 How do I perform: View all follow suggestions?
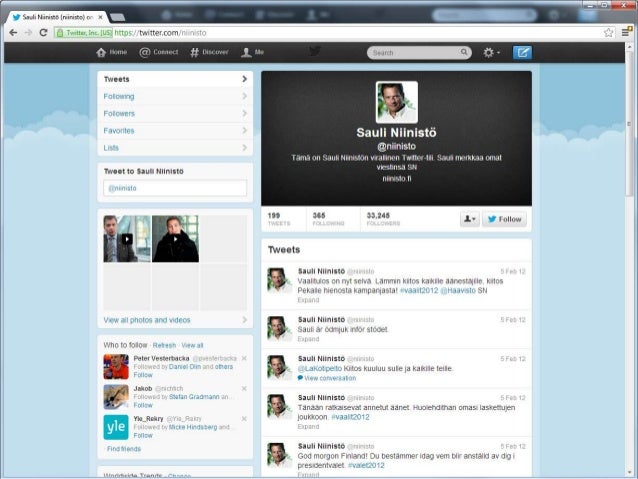pyautogui.click(x=192, y=345)
